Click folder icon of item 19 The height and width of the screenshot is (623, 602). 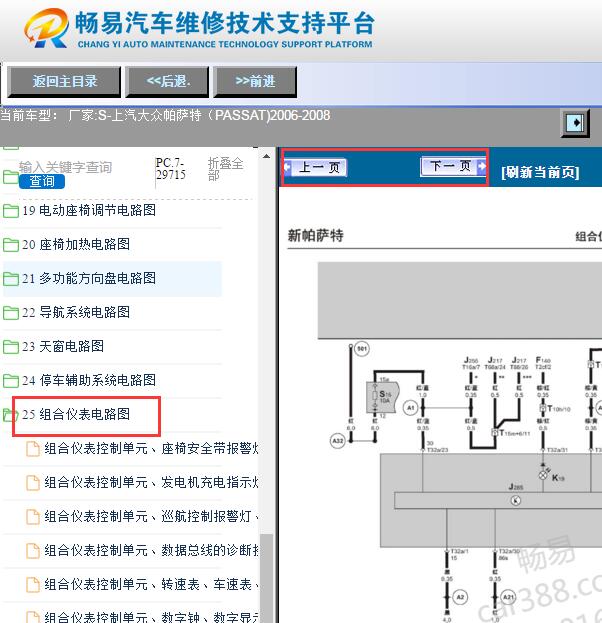click(x=11, y=211)
